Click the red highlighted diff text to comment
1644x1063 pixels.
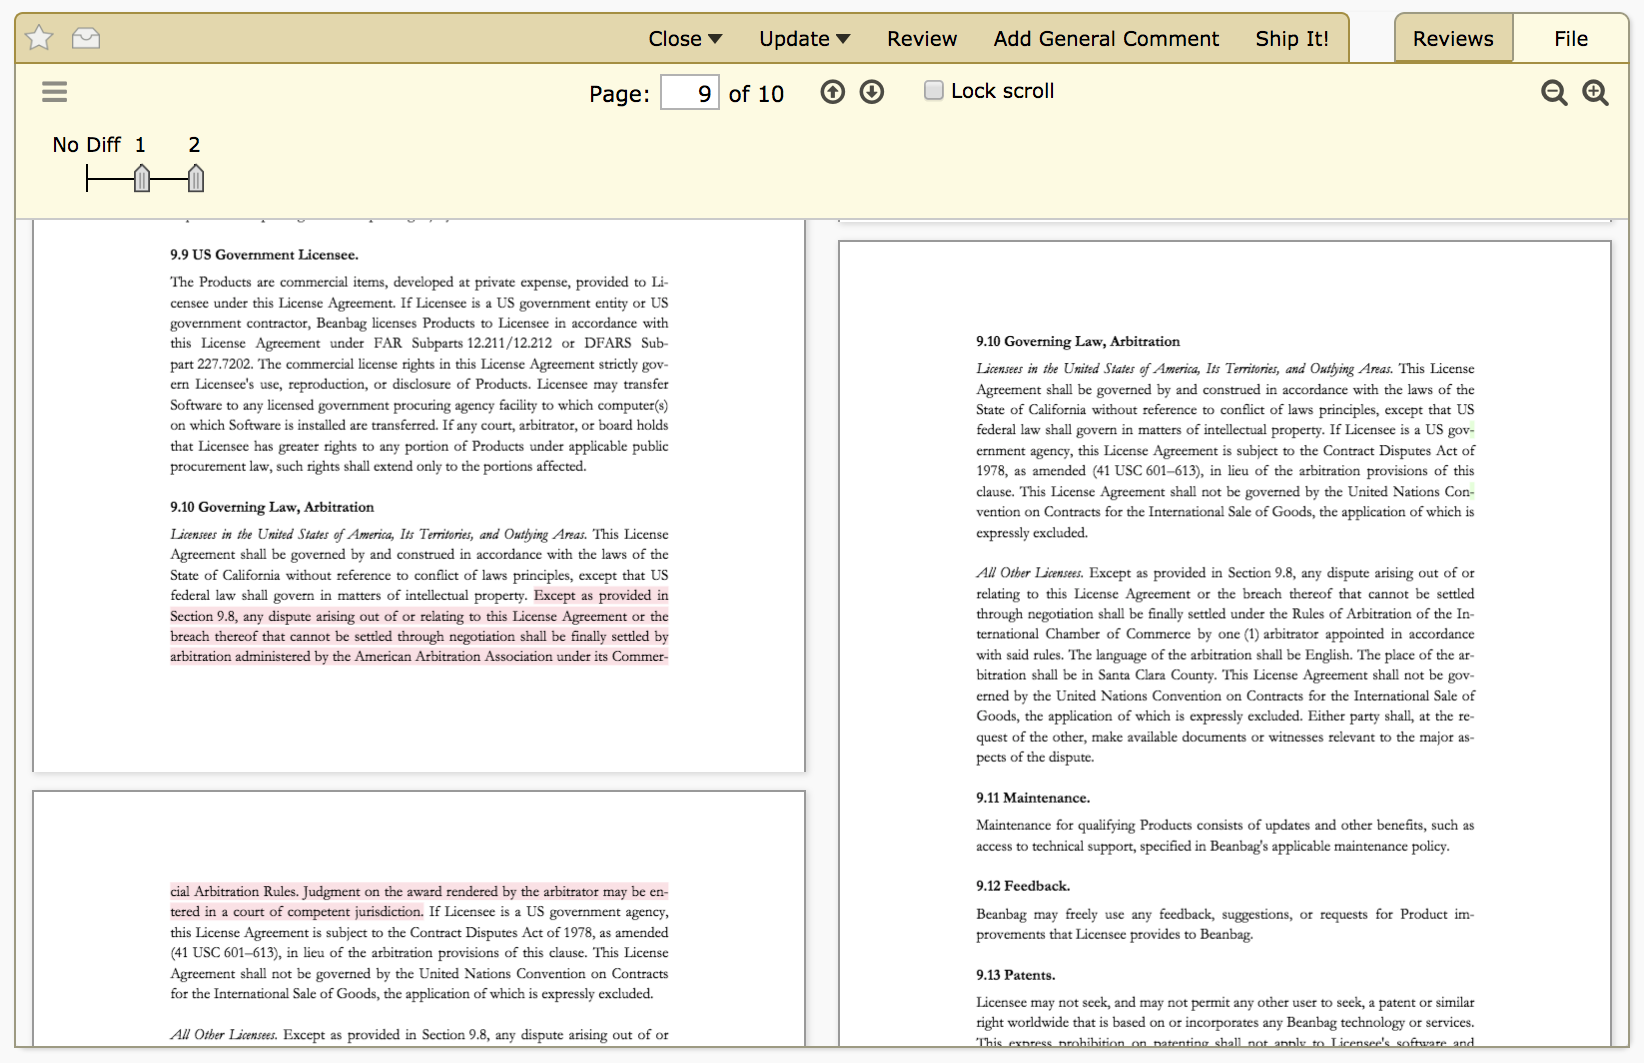coord(419,626)
